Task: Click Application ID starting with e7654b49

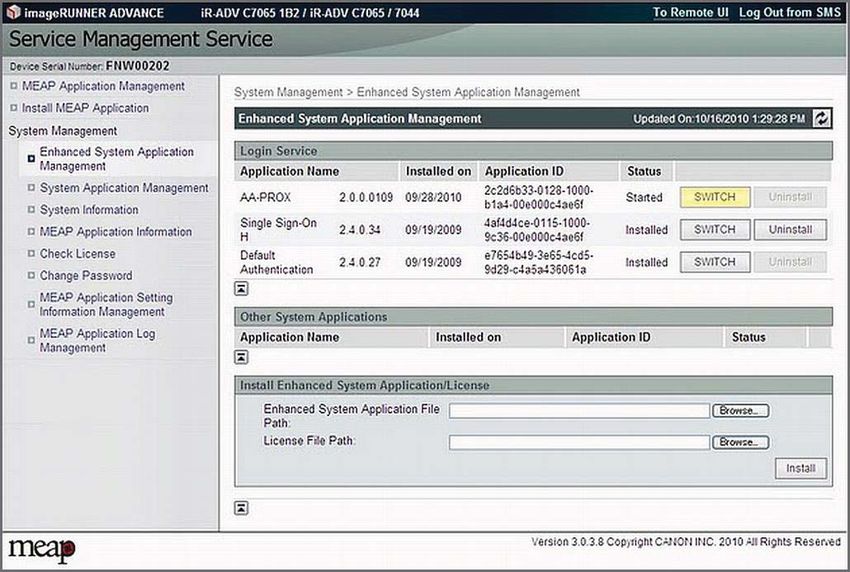Action: coord(539,262)
